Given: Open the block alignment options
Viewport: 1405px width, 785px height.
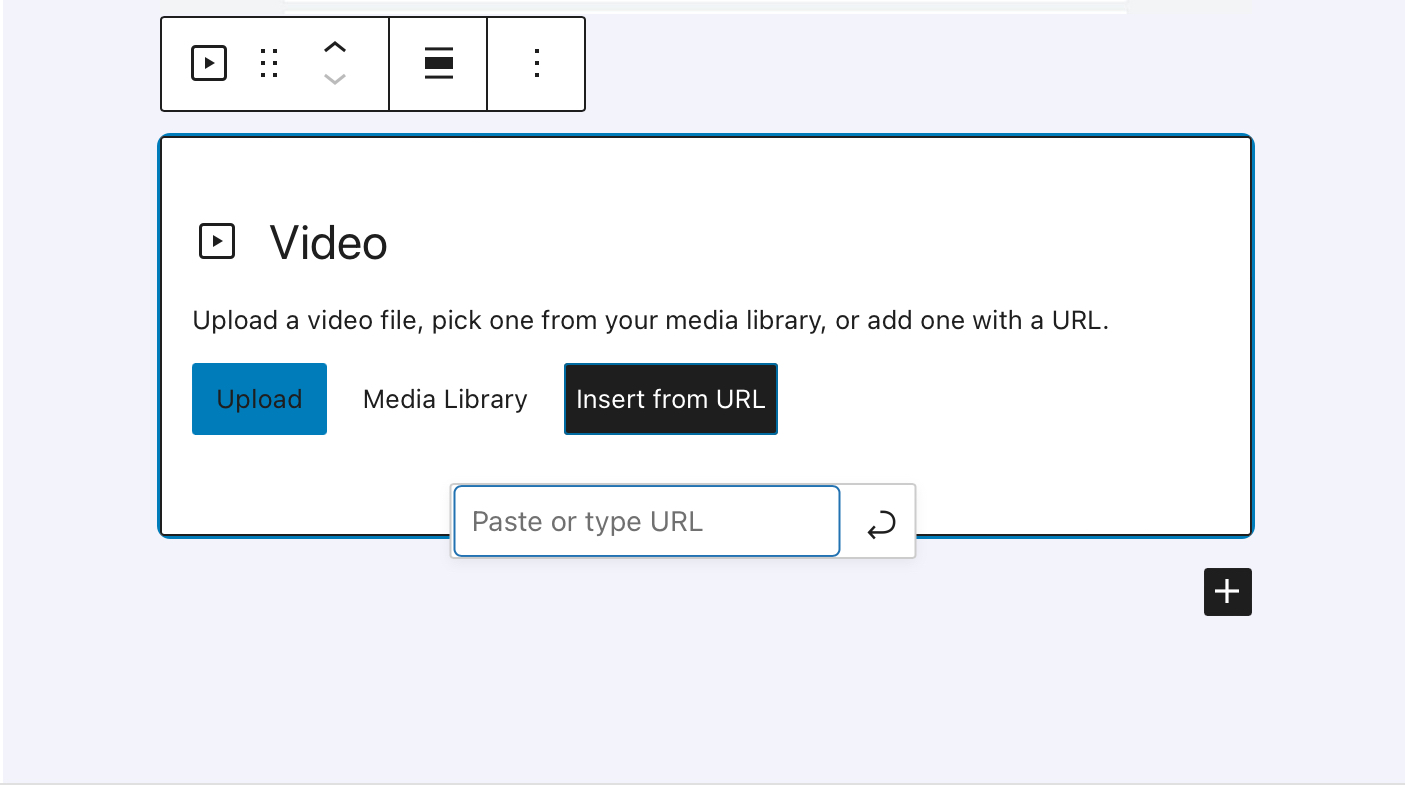Looking at the screenshot, I should 438,63.
